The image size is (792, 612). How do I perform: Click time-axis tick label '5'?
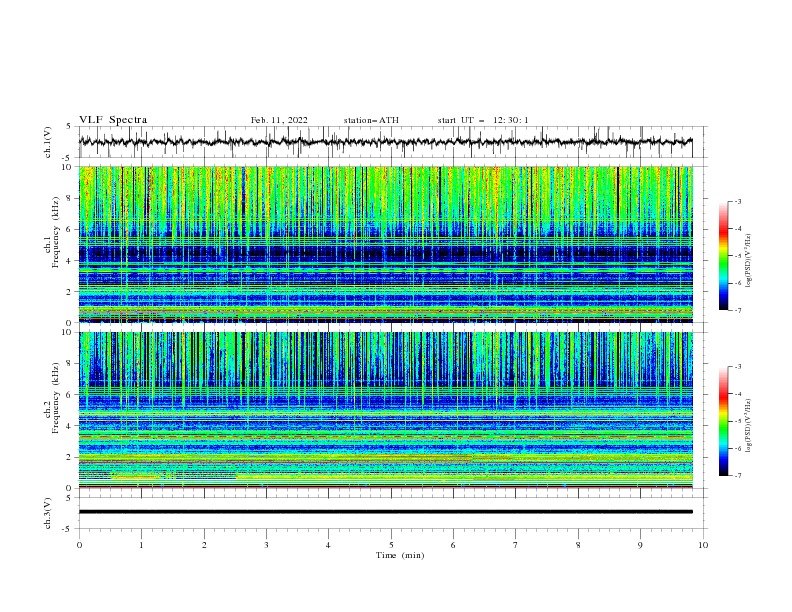[391, 545]
